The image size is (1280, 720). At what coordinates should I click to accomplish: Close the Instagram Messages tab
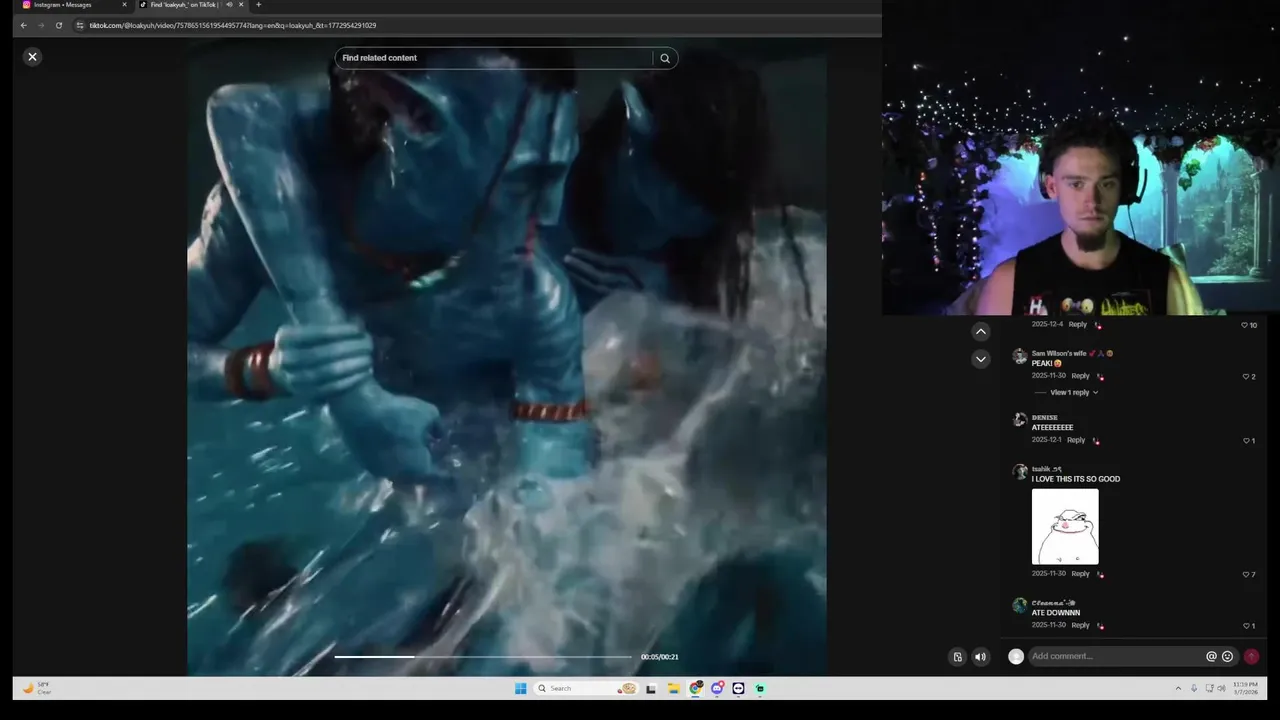click(124, 5)
